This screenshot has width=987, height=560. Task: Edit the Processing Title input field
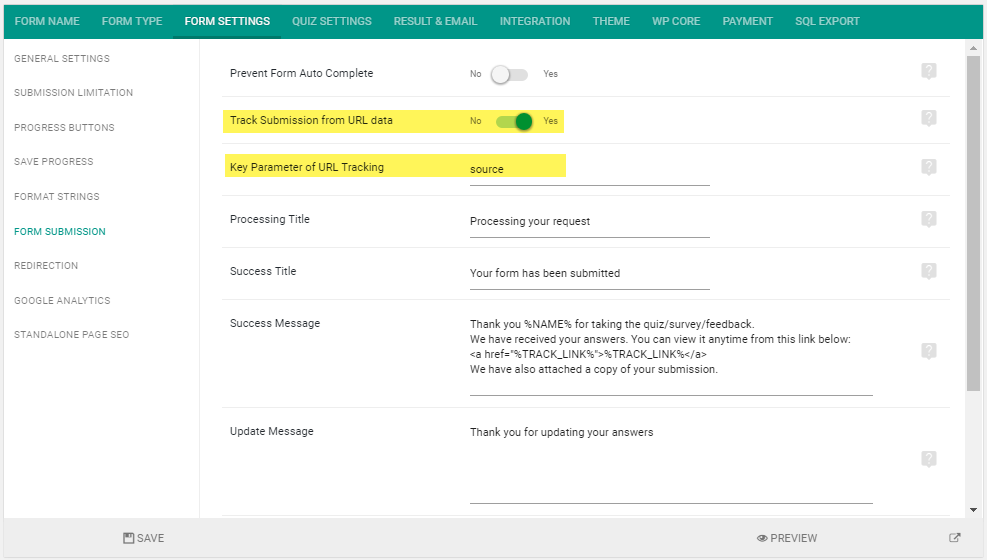click(x=590, y=222)
